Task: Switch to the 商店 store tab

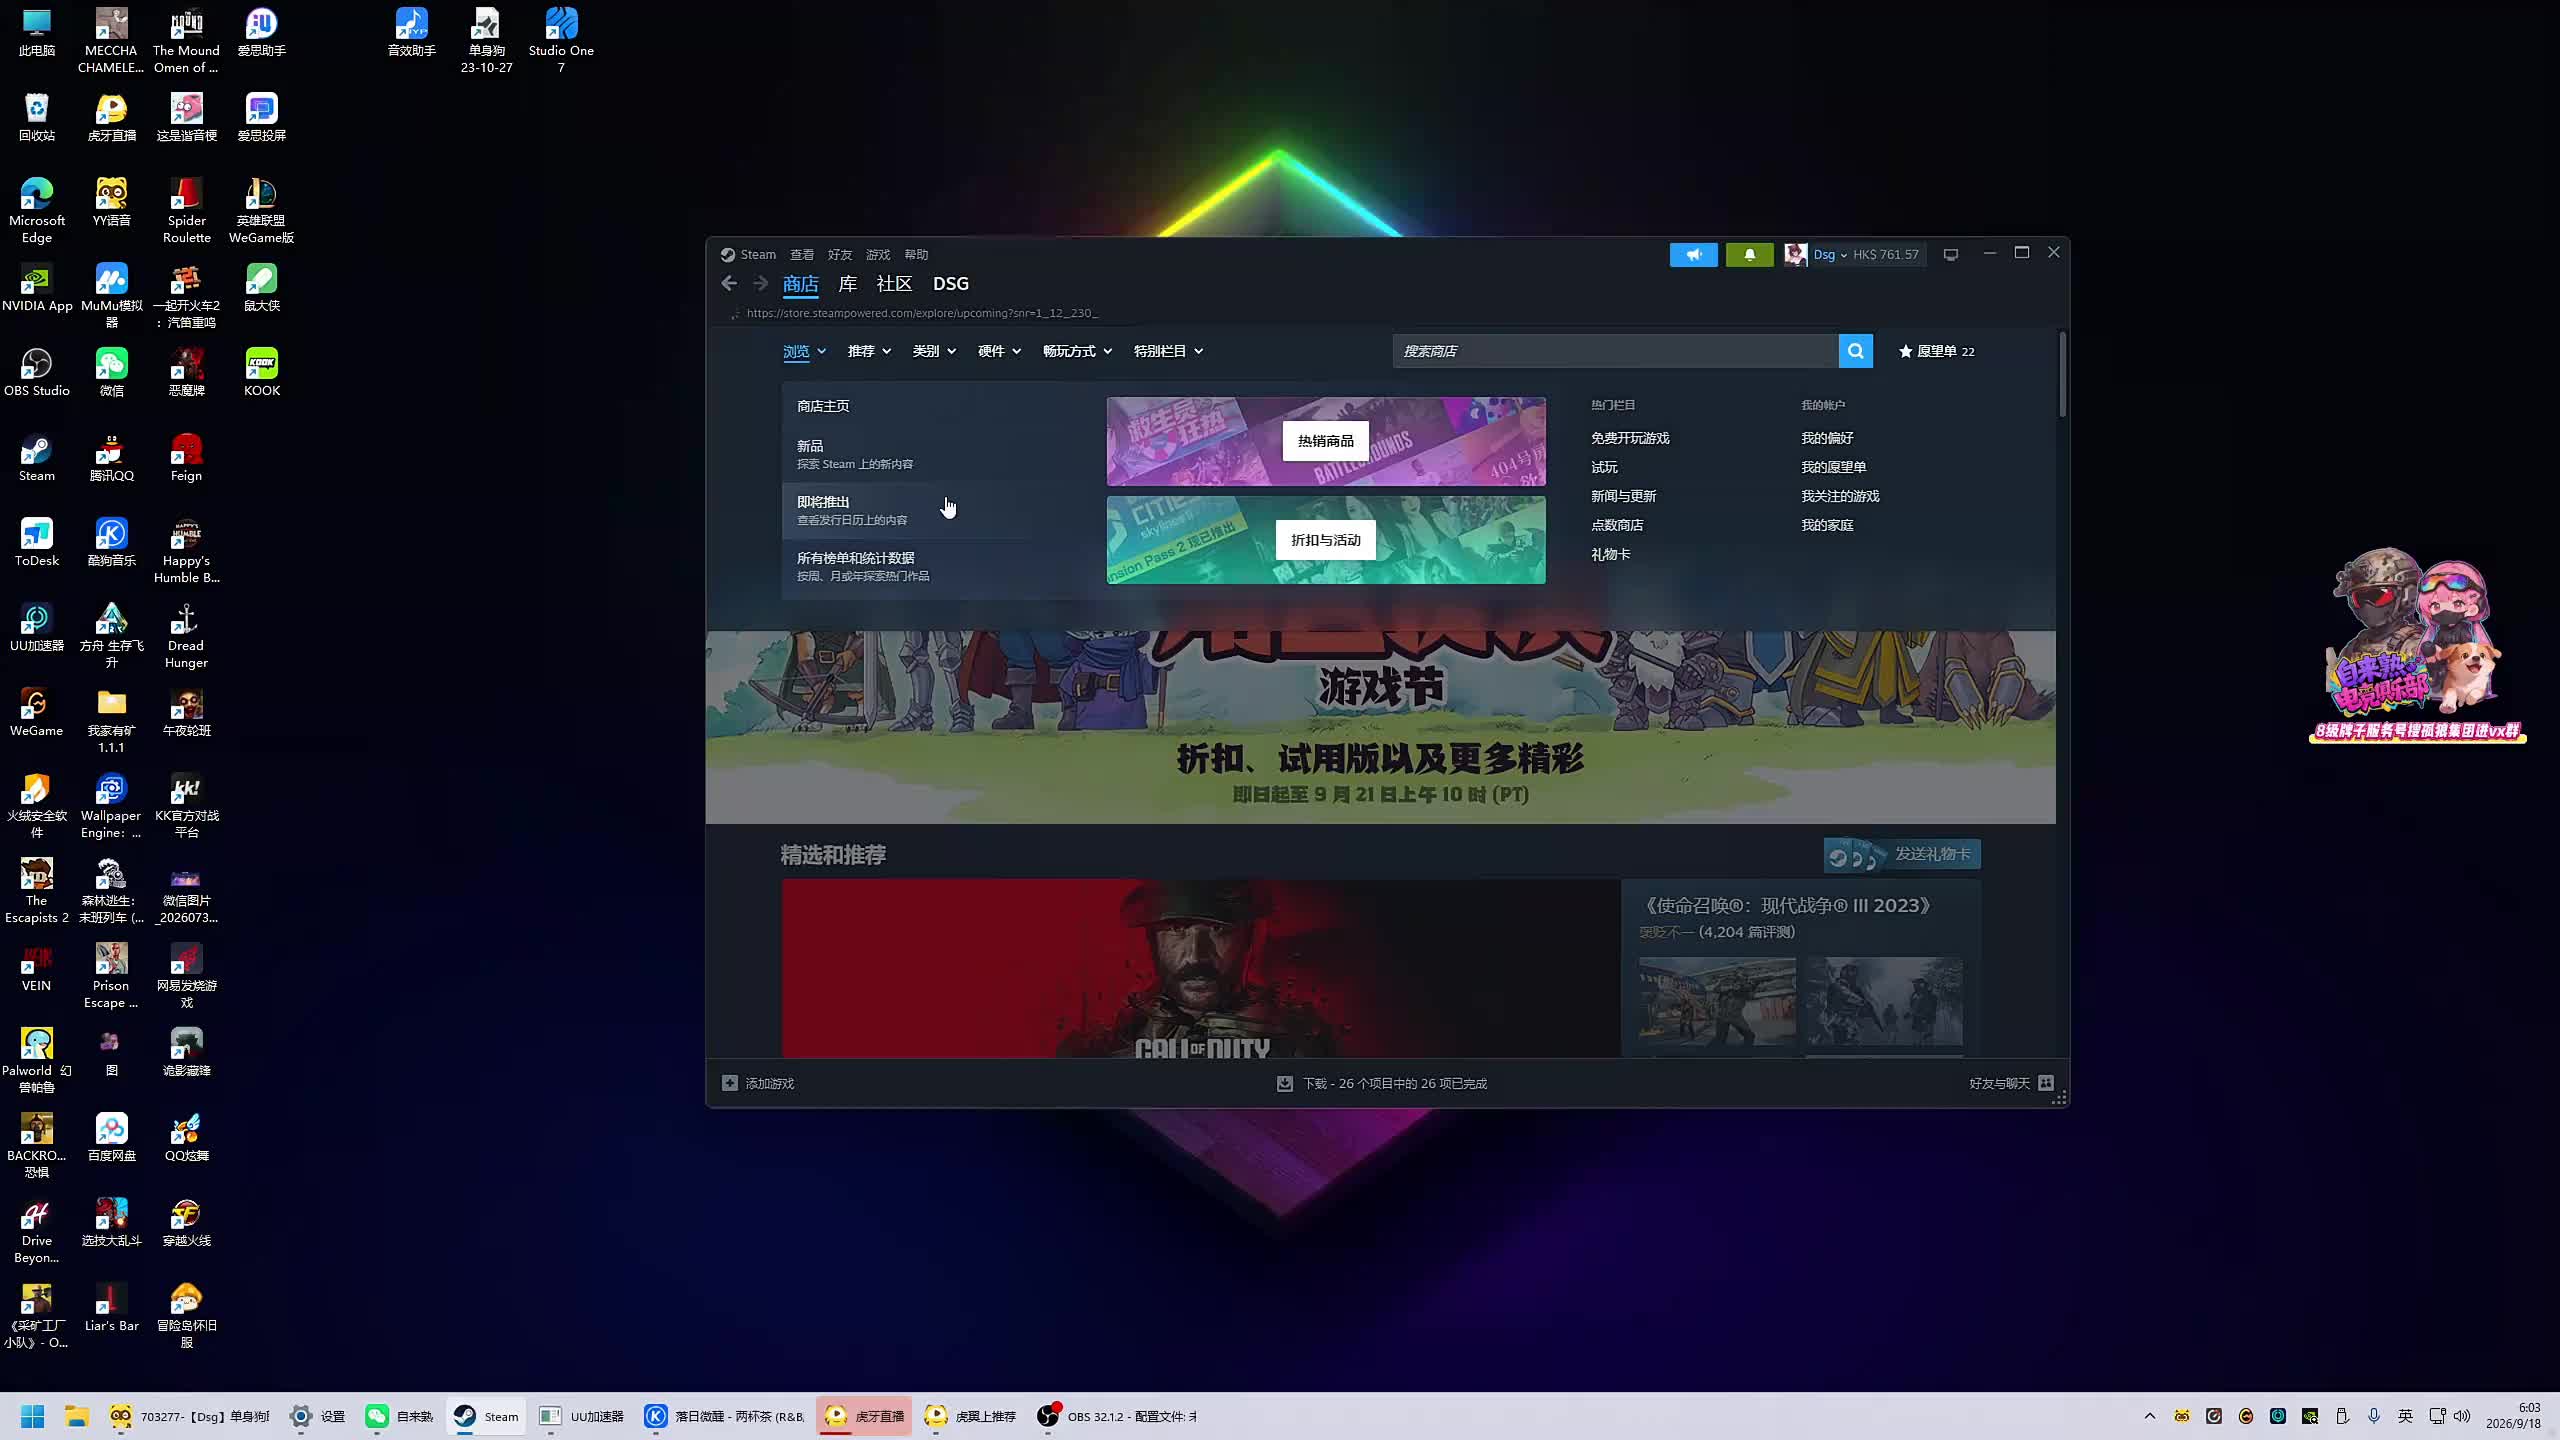Action: (800, 284)
